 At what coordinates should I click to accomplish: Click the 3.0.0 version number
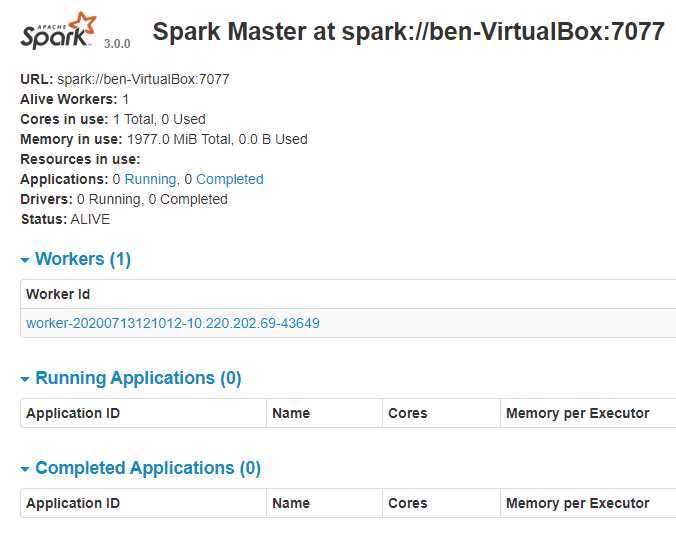point(117,44)
